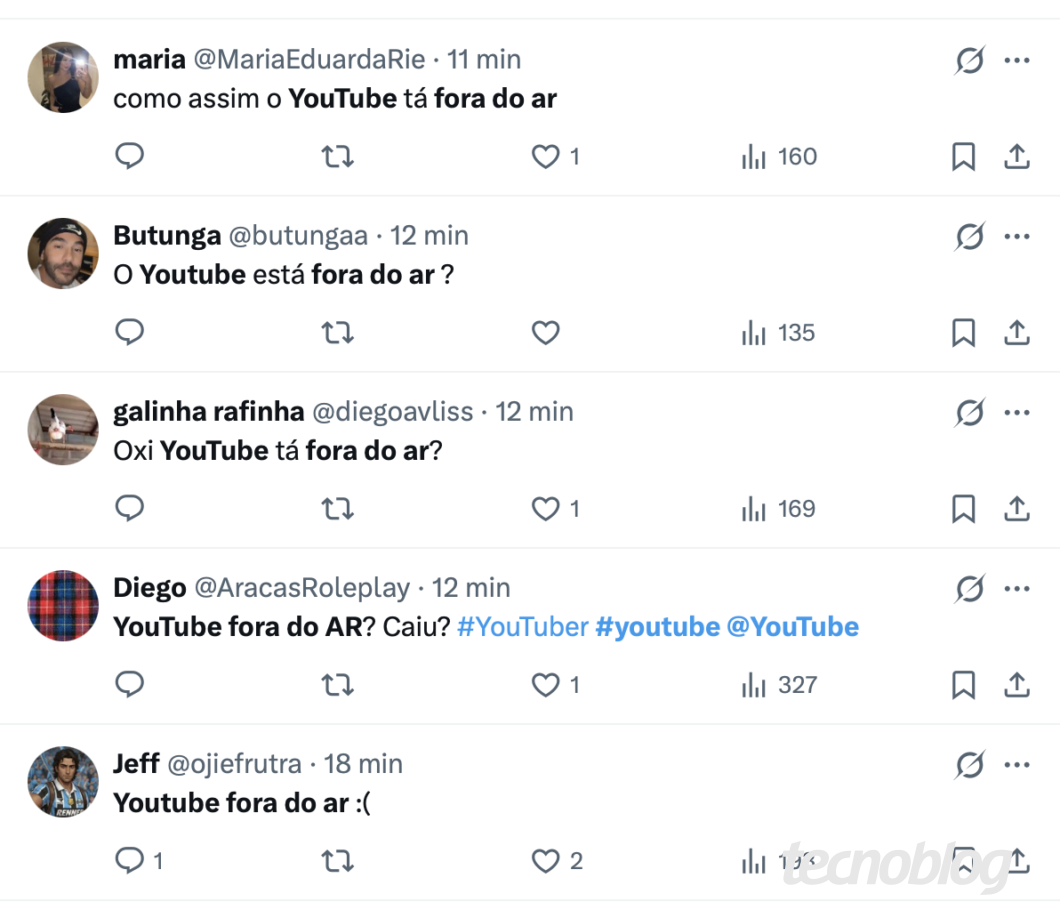The image size is (1060, 918).
Task: View Jeff's avatar profile
Action: [63, 781]
